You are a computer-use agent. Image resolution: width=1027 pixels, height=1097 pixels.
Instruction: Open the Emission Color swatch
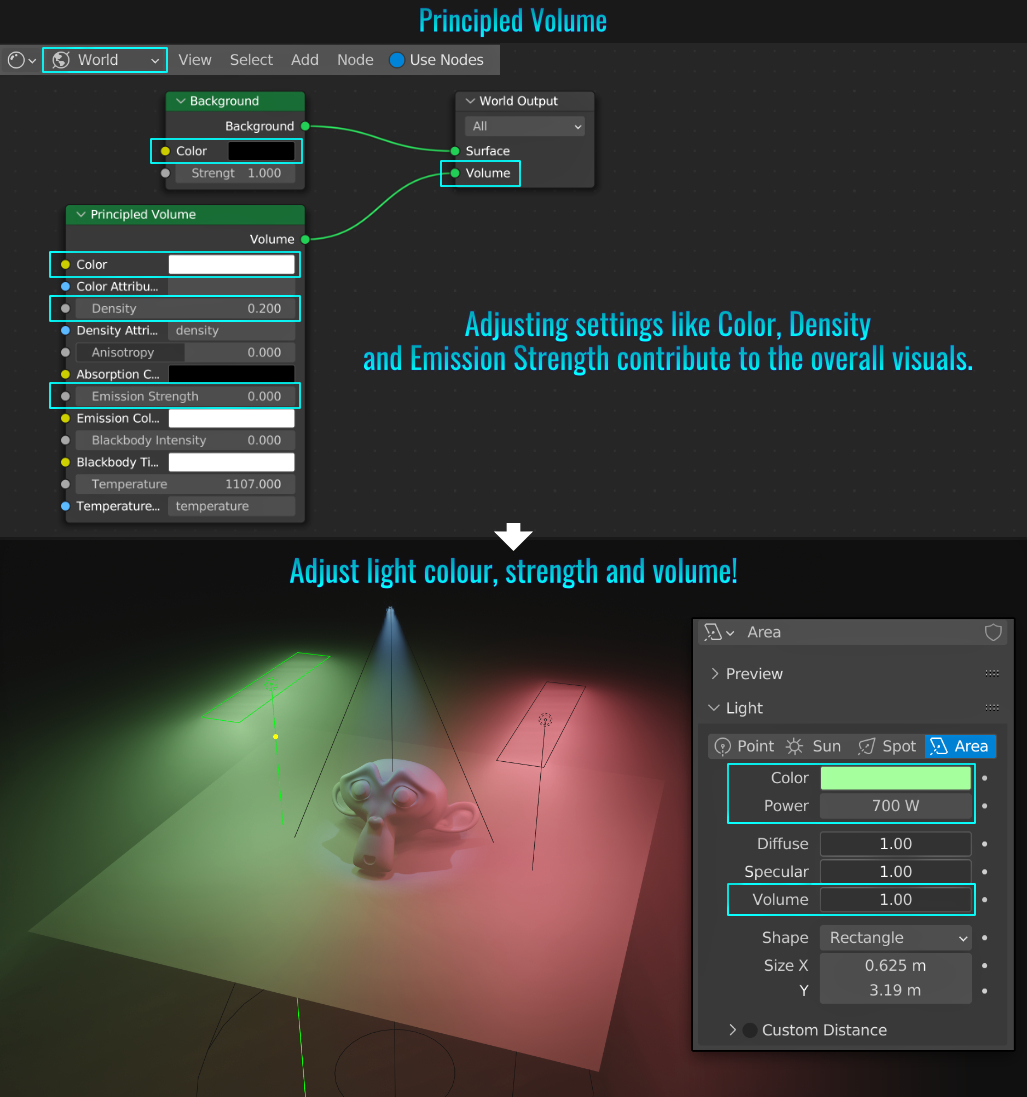[232, 418]
